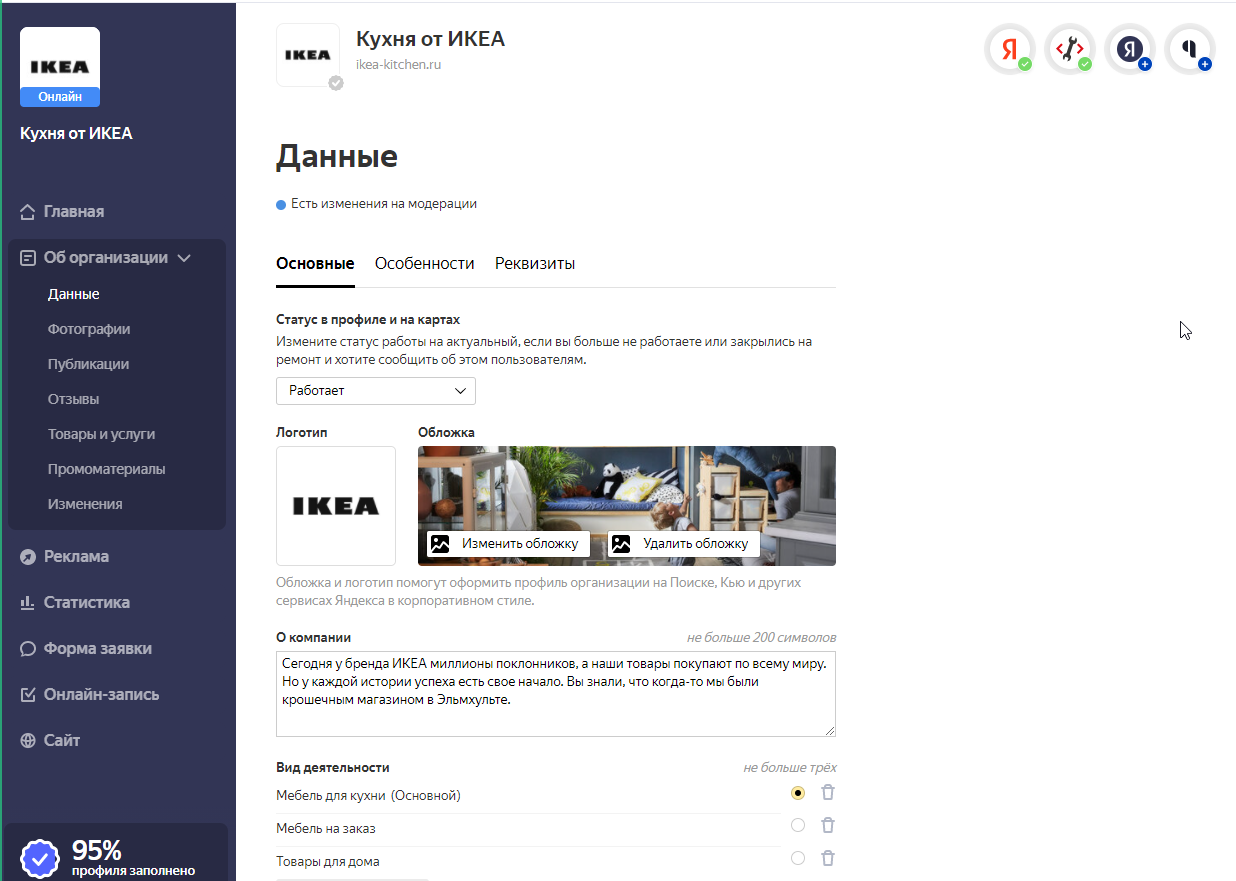Image resolution: width=1236 pixels, height=881 pixels.
Task: Set Мебель на заказ as main activity
Action: [x=797, y=825]
